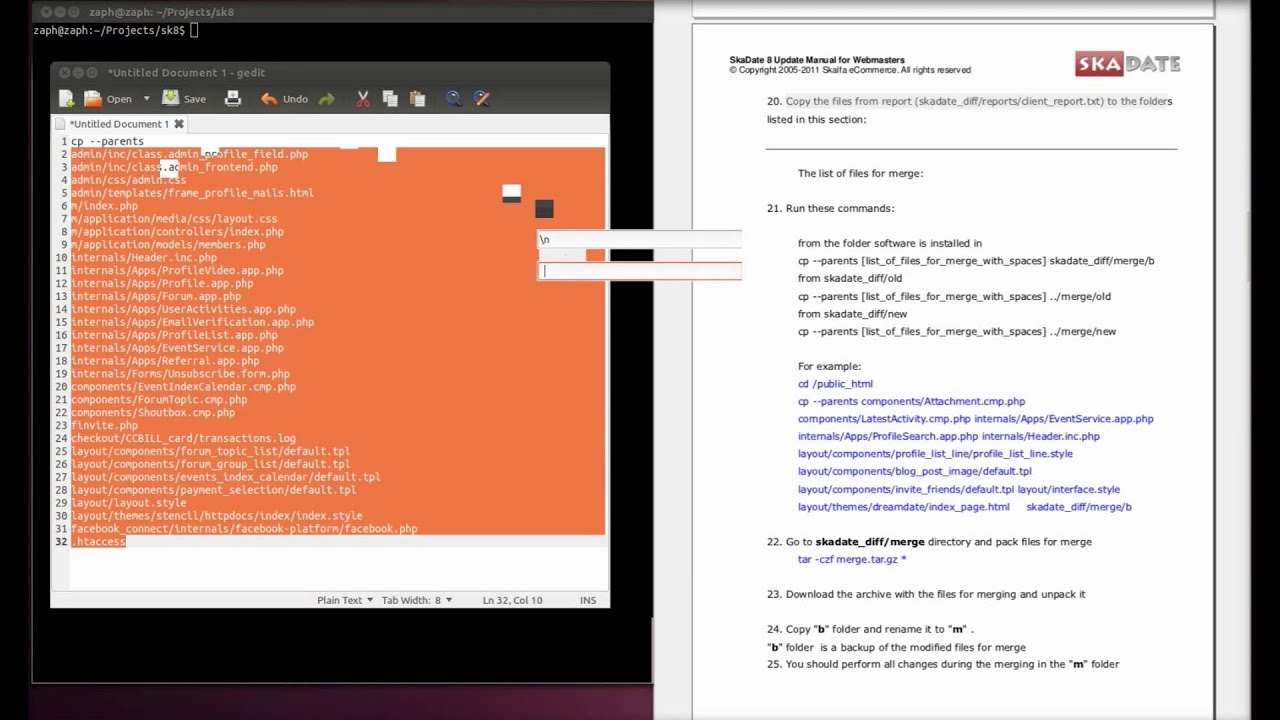Cut selection using the scissors icon

(363, 98)
